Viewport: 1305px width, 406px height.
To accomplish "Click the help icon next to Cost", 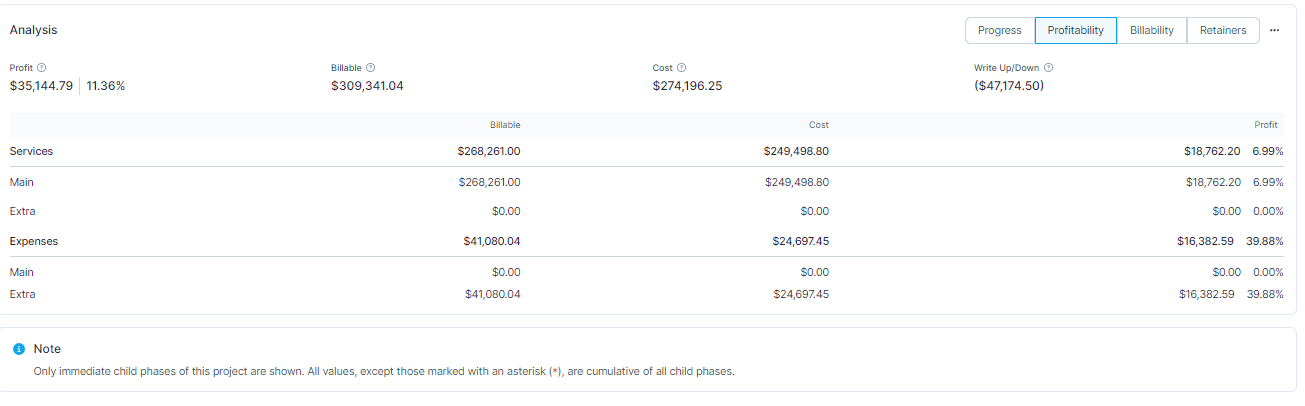I will click(682, 67).
